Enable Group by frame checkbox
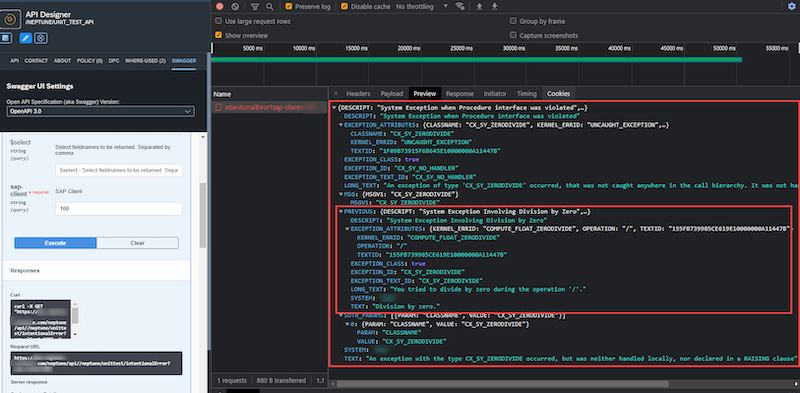The image size is (800, 393). pyautogui.click(x=513, y=21)
